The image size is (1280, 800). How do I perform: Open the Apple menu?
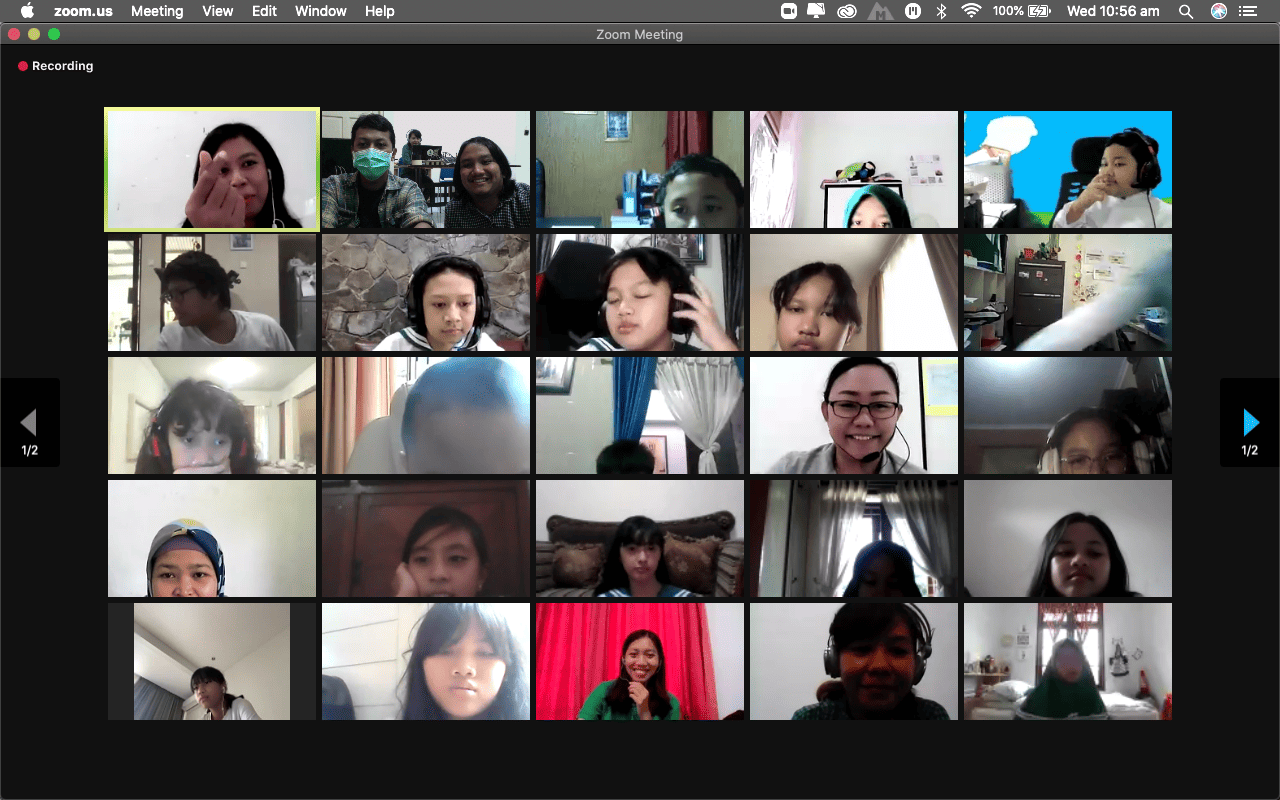27,11
